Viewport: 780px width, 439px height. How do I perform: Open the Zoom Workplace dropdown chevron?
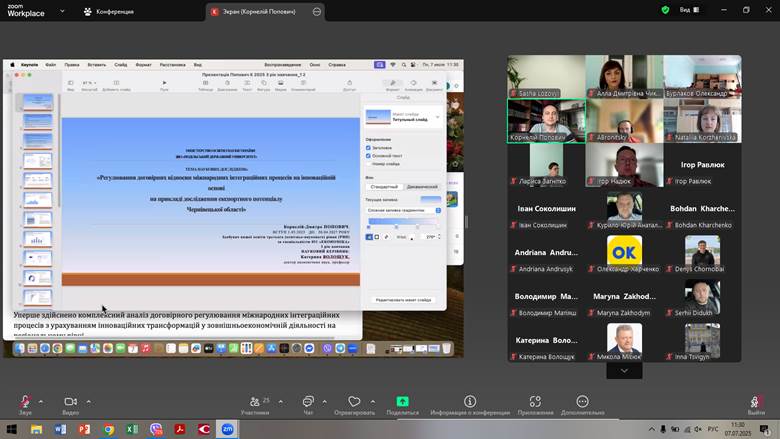pos(64,11)
